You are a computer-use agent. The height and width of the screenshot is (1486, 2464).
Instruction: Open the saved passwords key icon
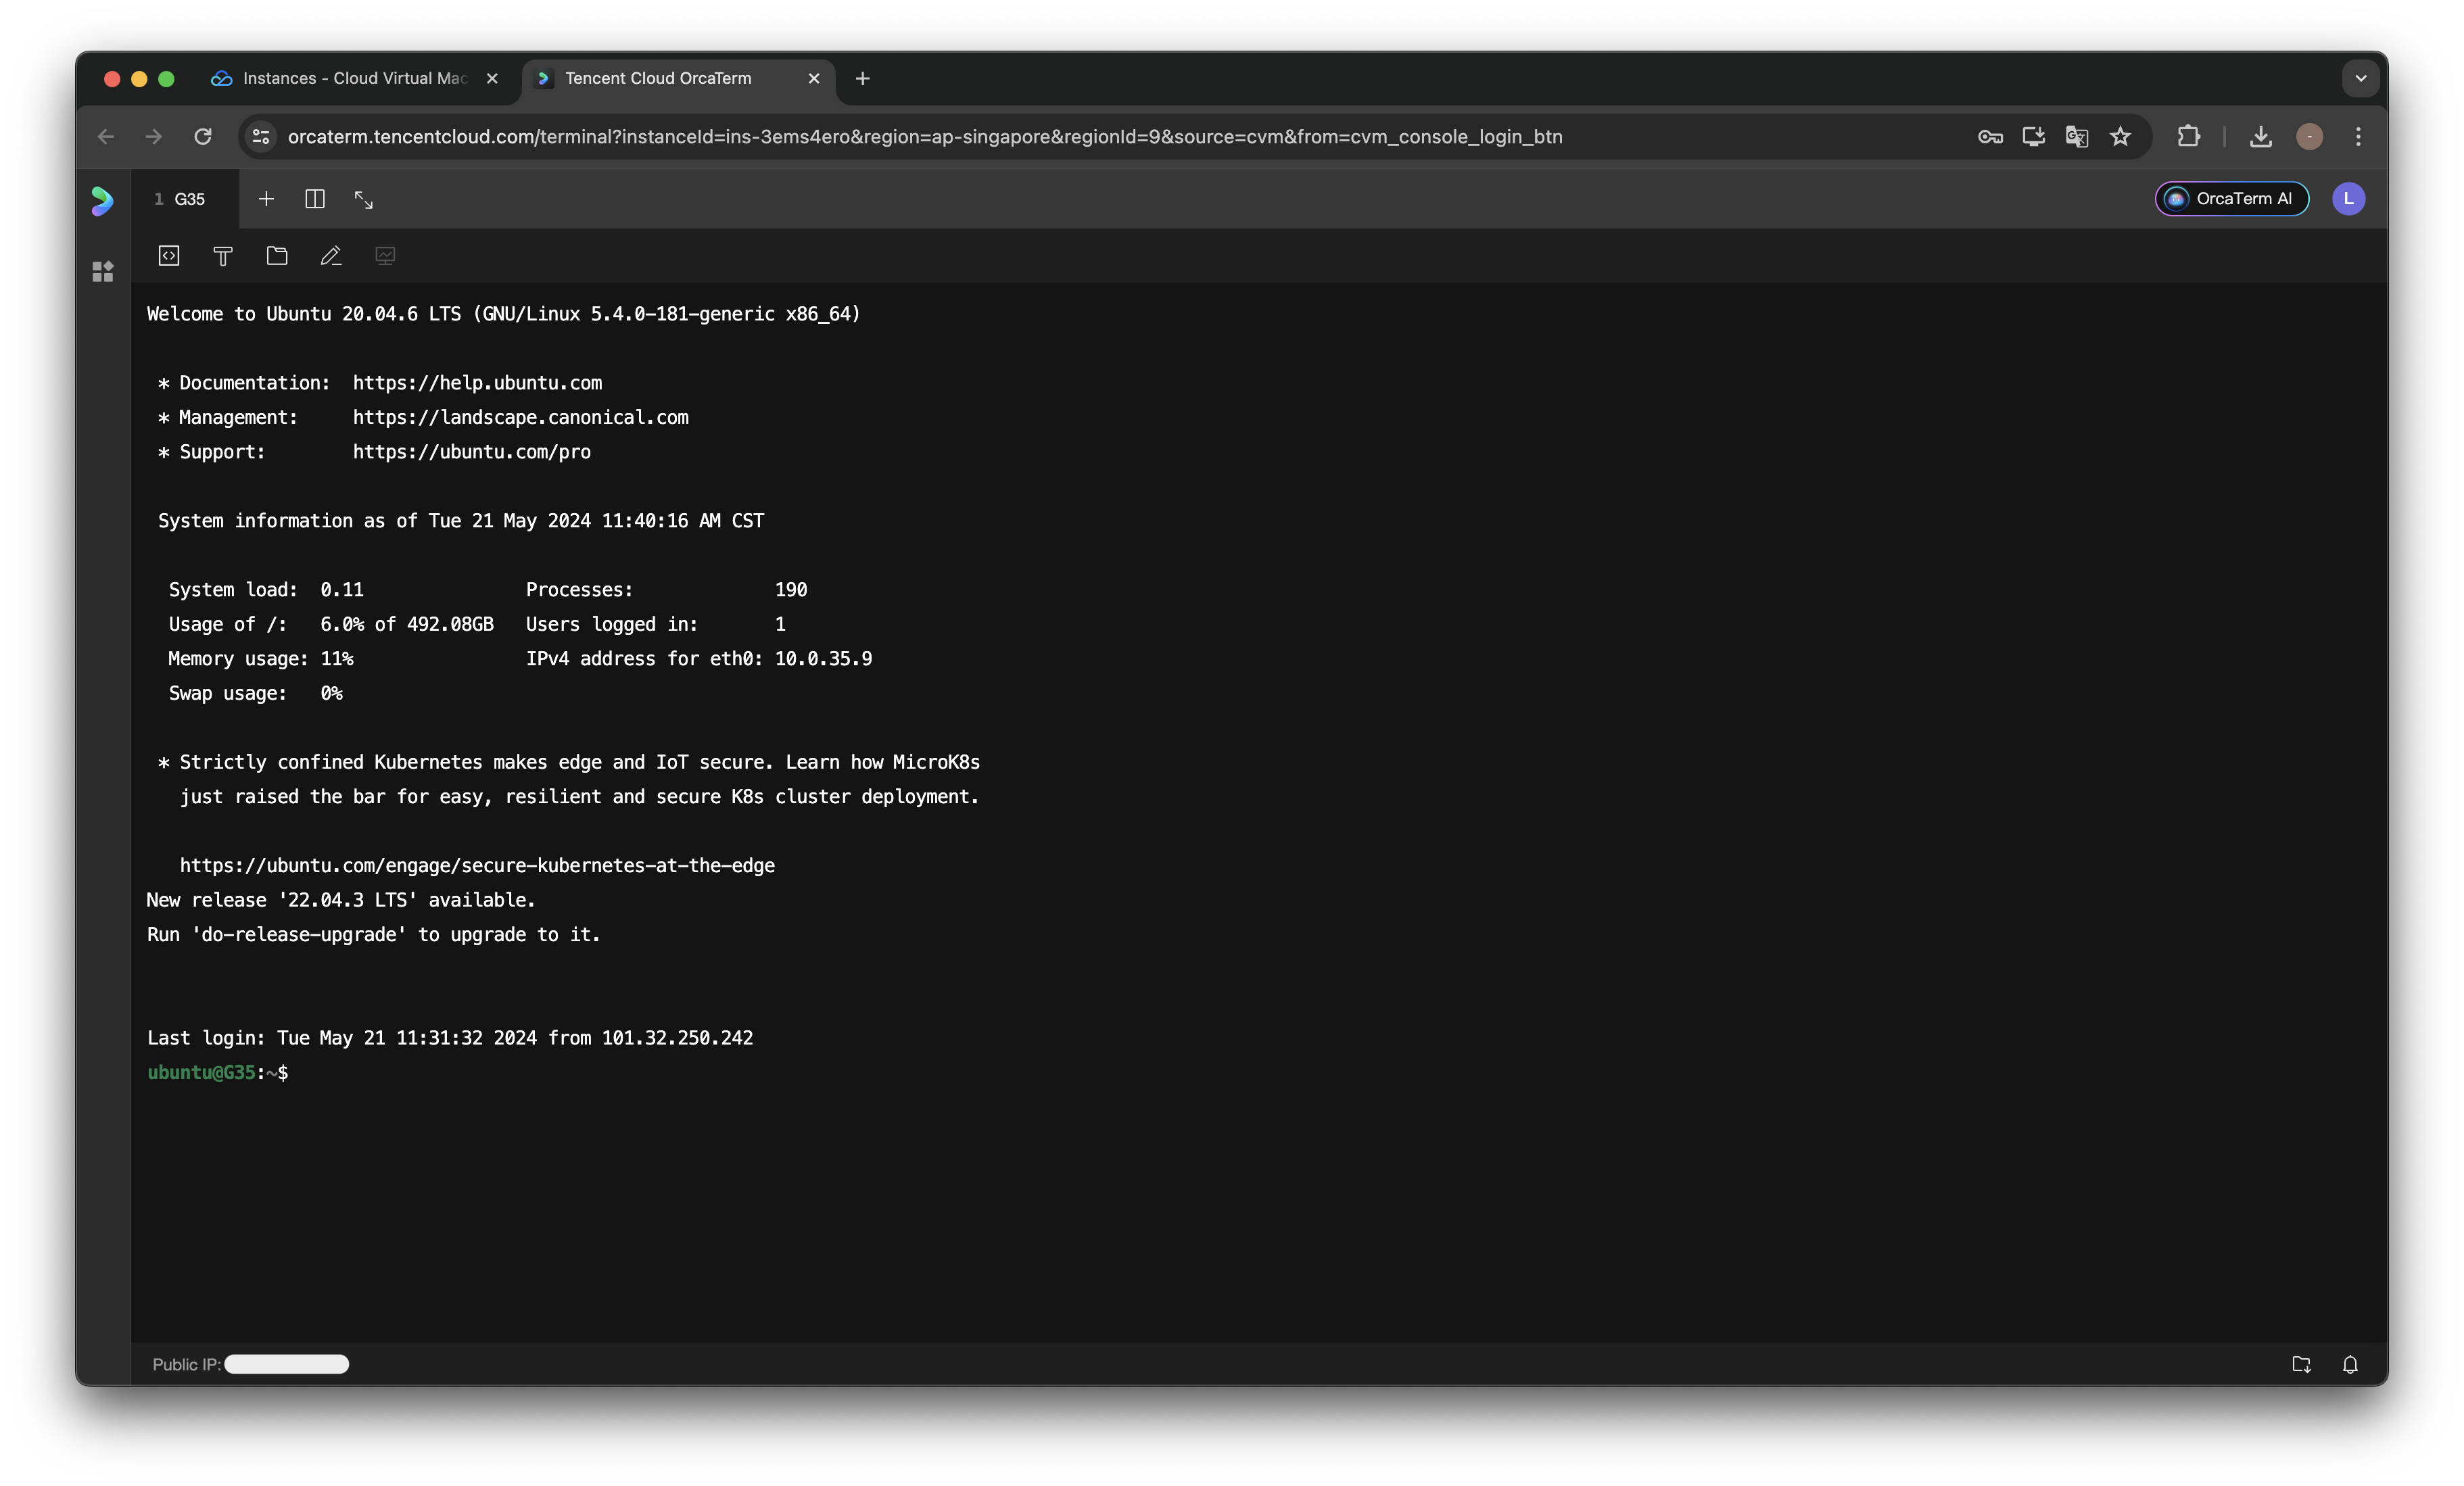[1989, 137]
